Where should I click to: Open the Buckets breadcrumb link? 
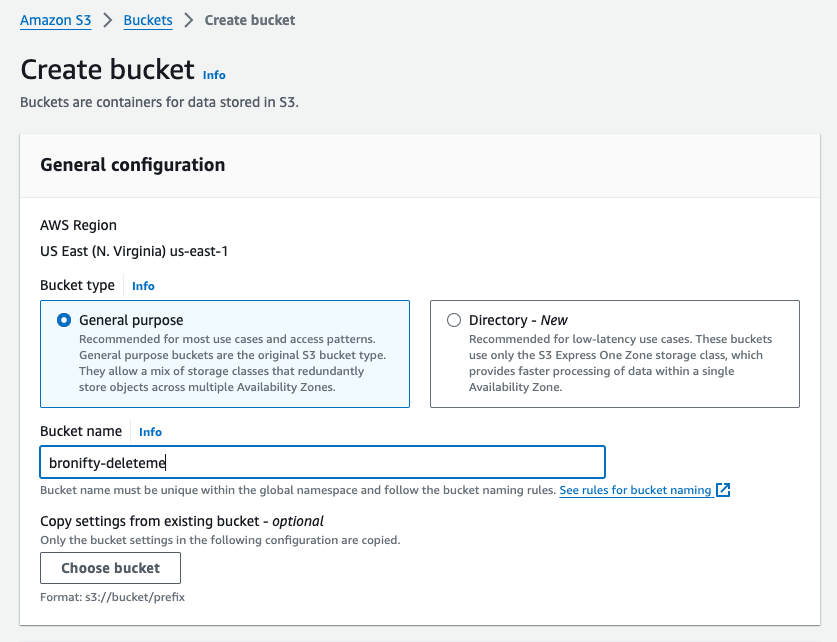pos(146,19)
